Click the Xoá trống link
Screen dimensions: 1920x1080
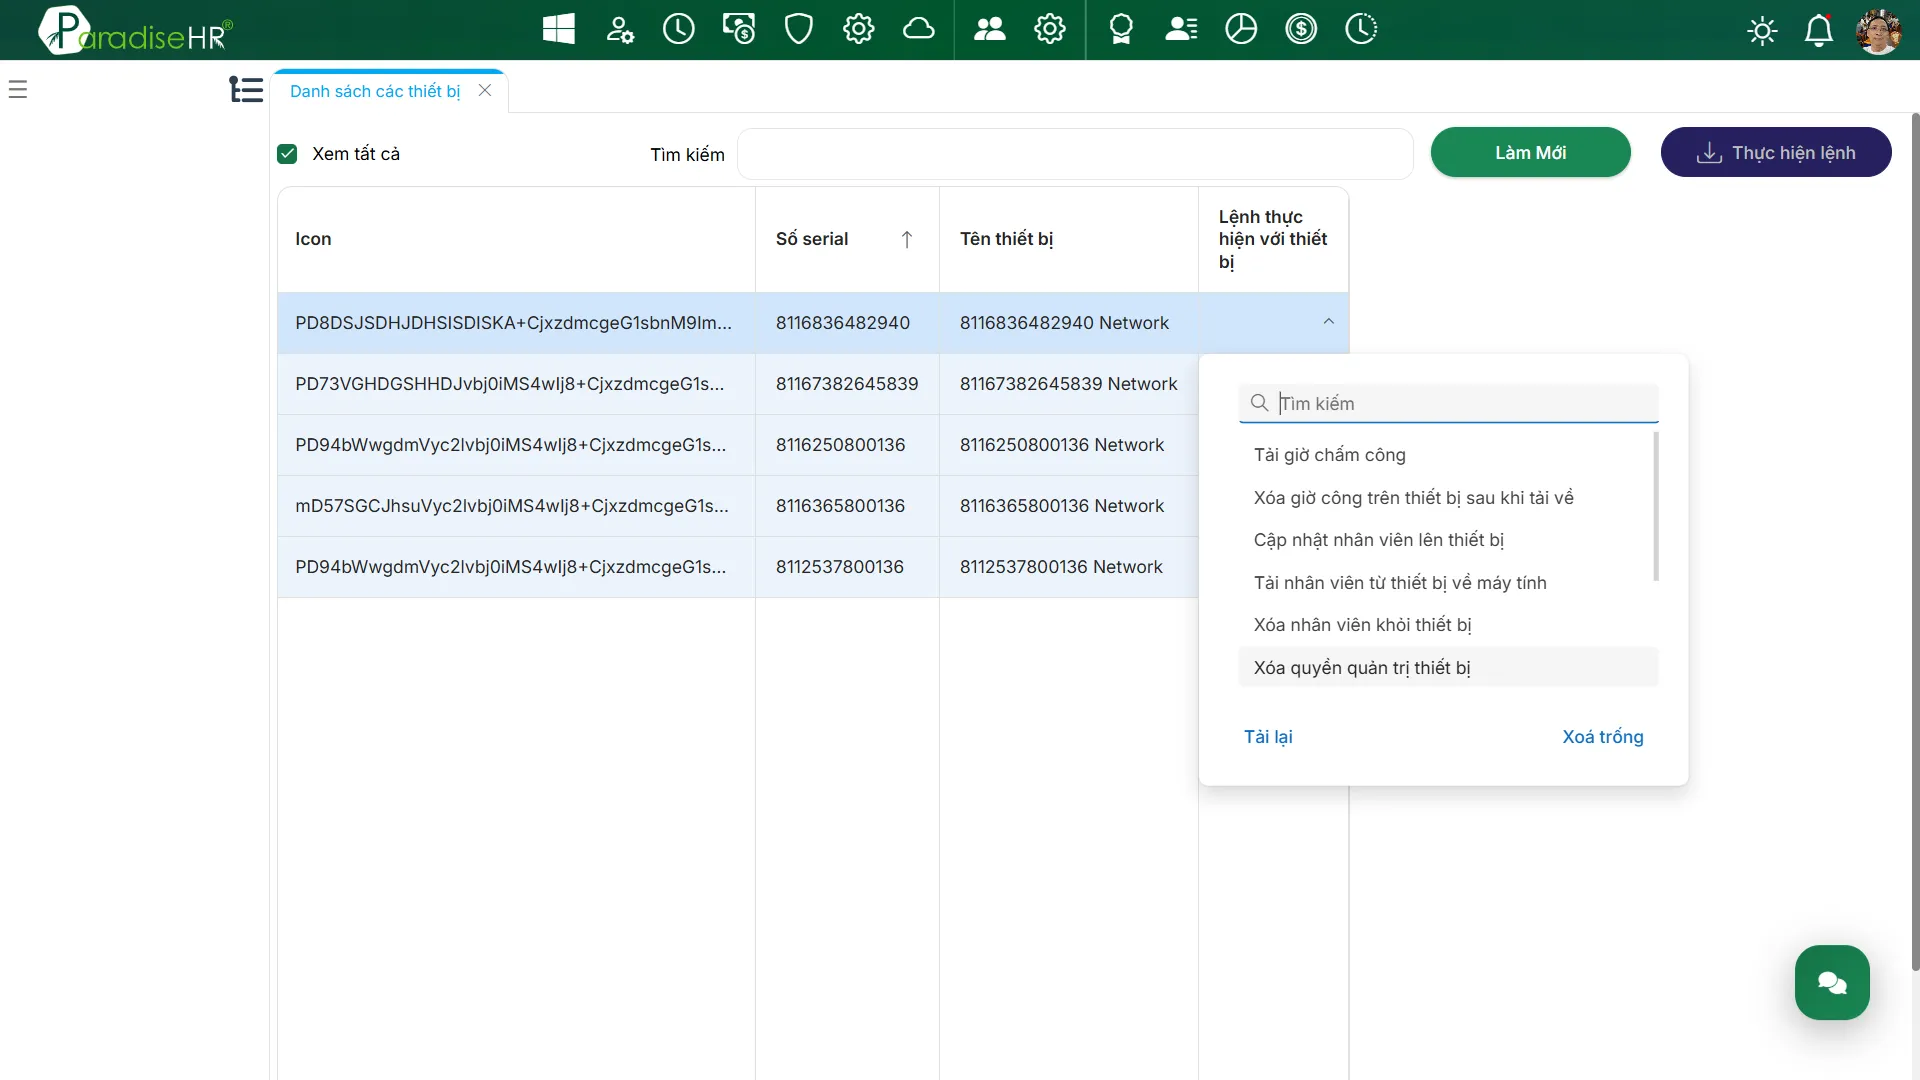[x=1603, y=737]
